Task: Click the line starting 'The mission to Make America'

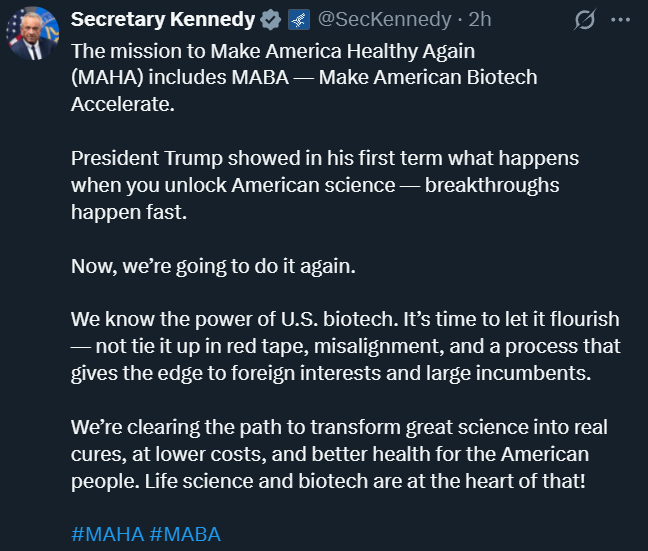Action: 273,52
